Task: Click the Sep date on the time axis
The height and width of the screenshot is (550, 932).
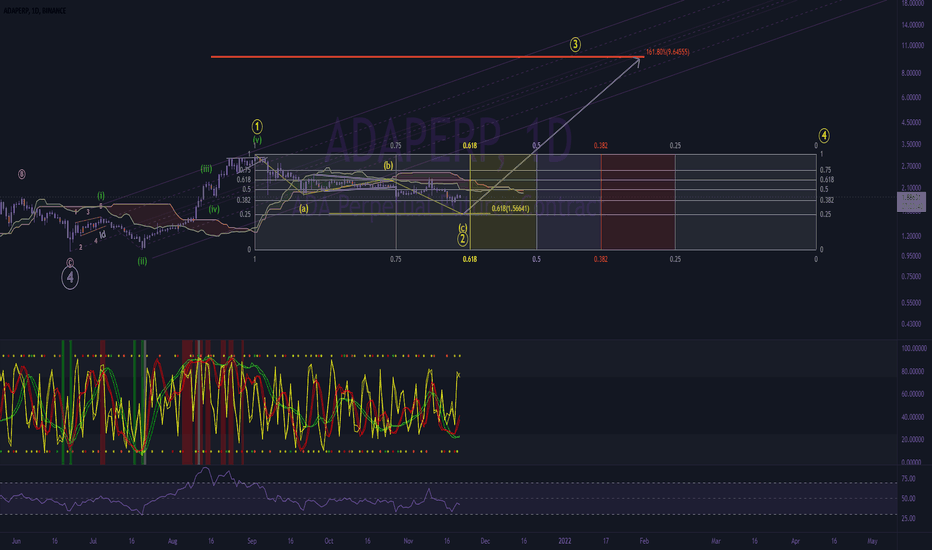Action: point(252,541)
